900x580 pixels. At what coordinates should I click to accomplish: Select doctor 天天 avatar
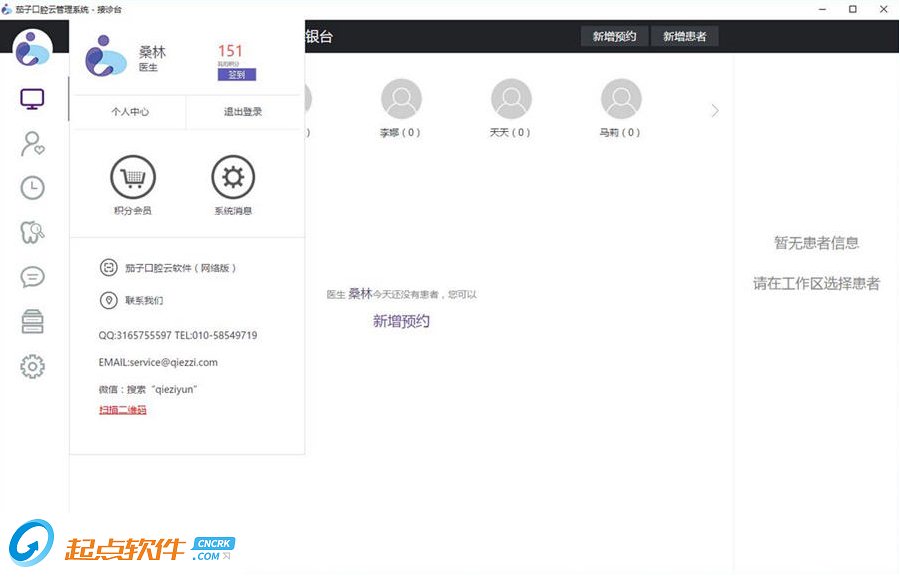click(511, 99)
